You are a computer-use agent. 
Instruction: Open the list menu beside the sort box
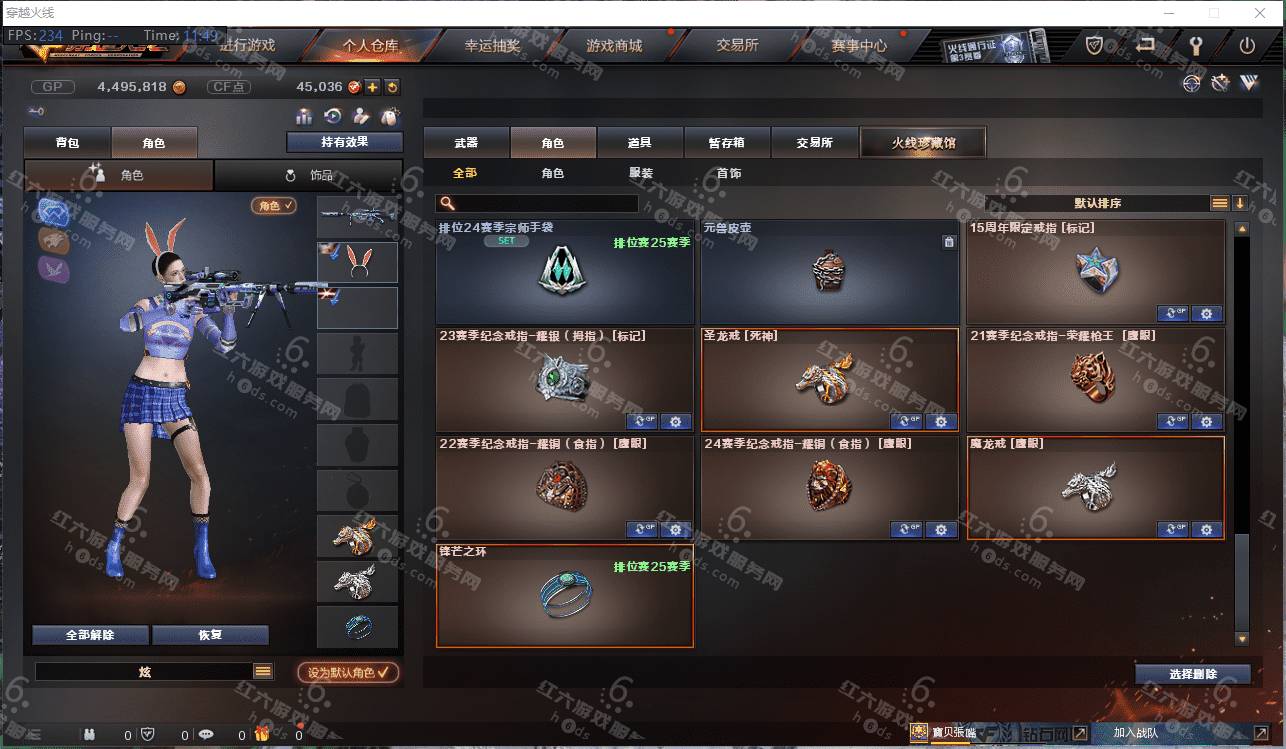1220,203
